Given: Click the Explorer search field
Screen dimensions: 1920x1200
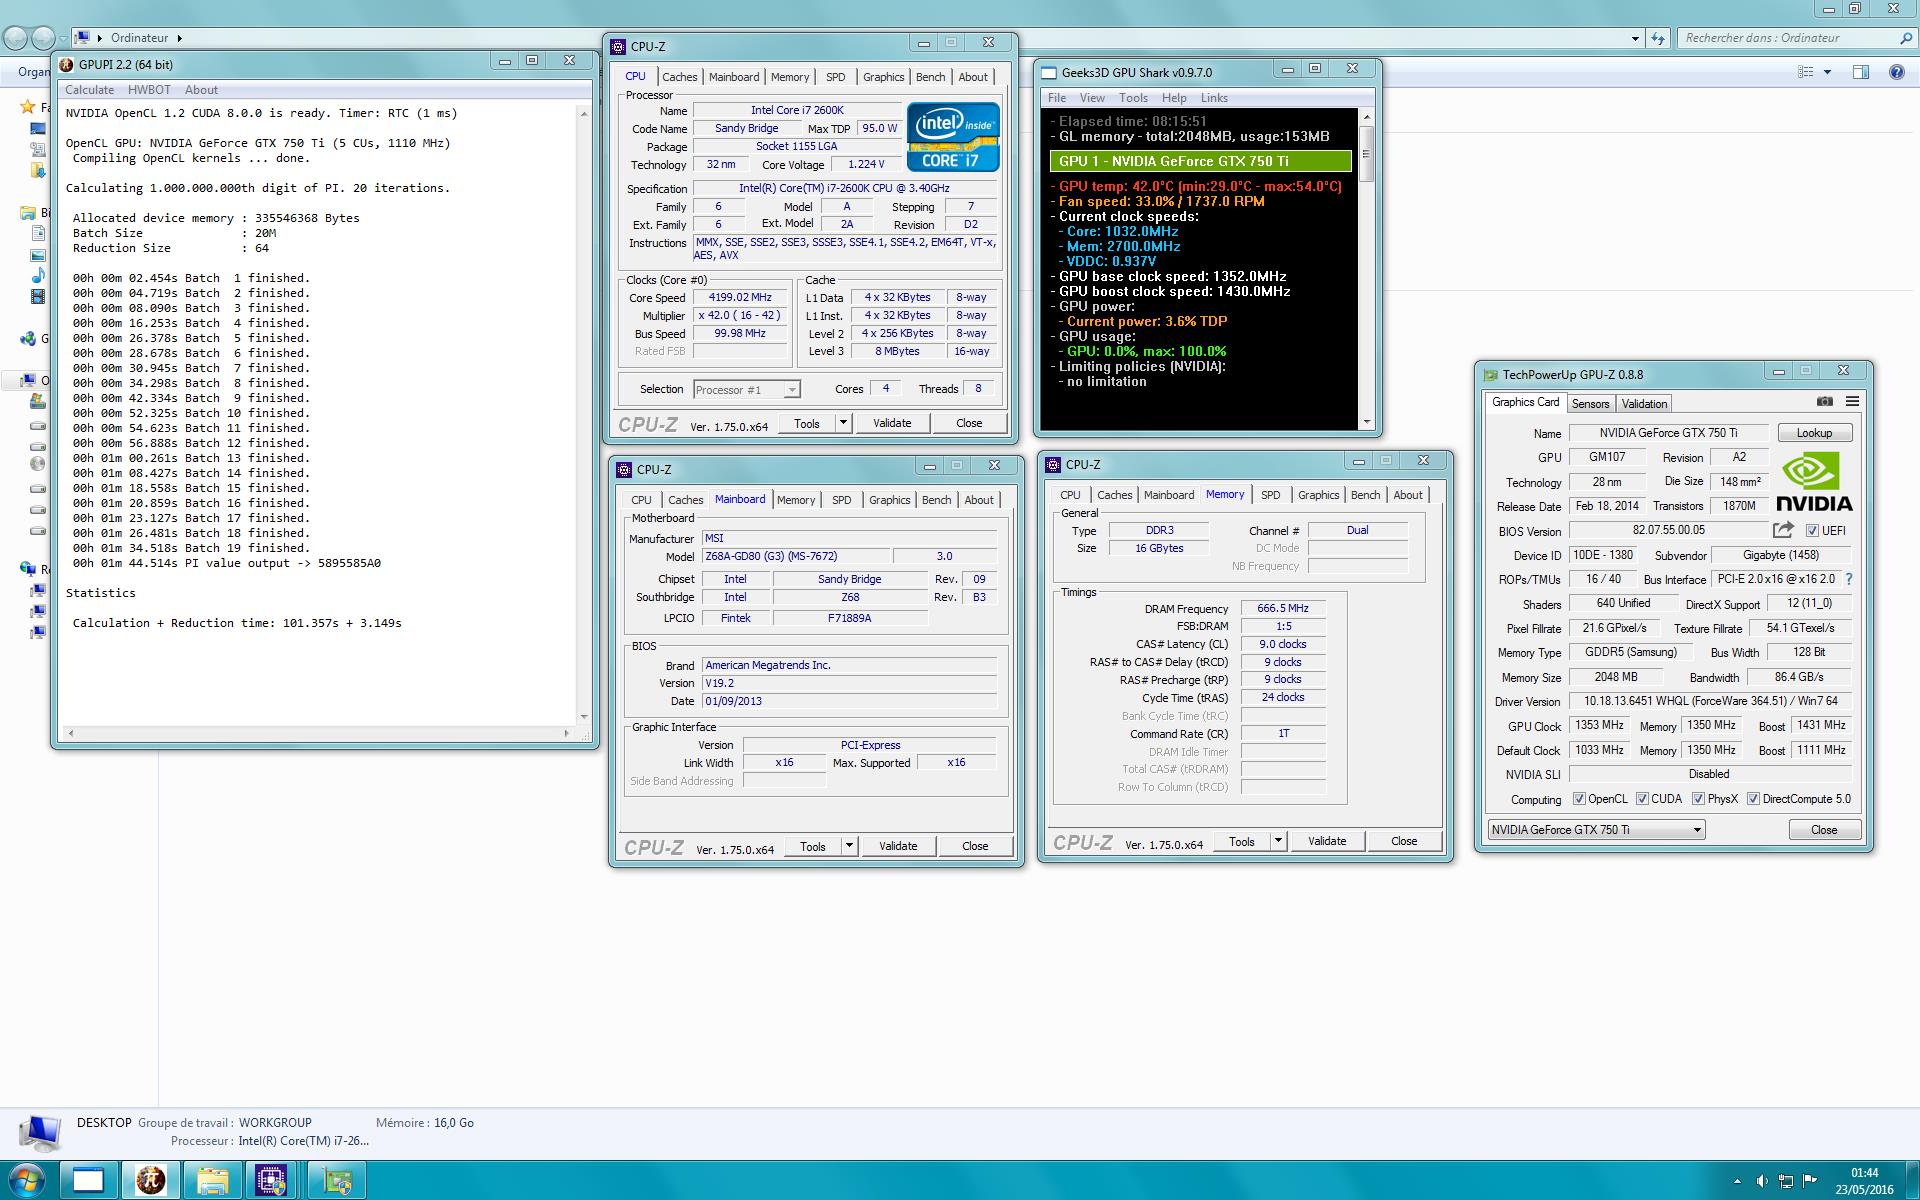Looking at the screenshot, I should click(x=1785, y=38).
